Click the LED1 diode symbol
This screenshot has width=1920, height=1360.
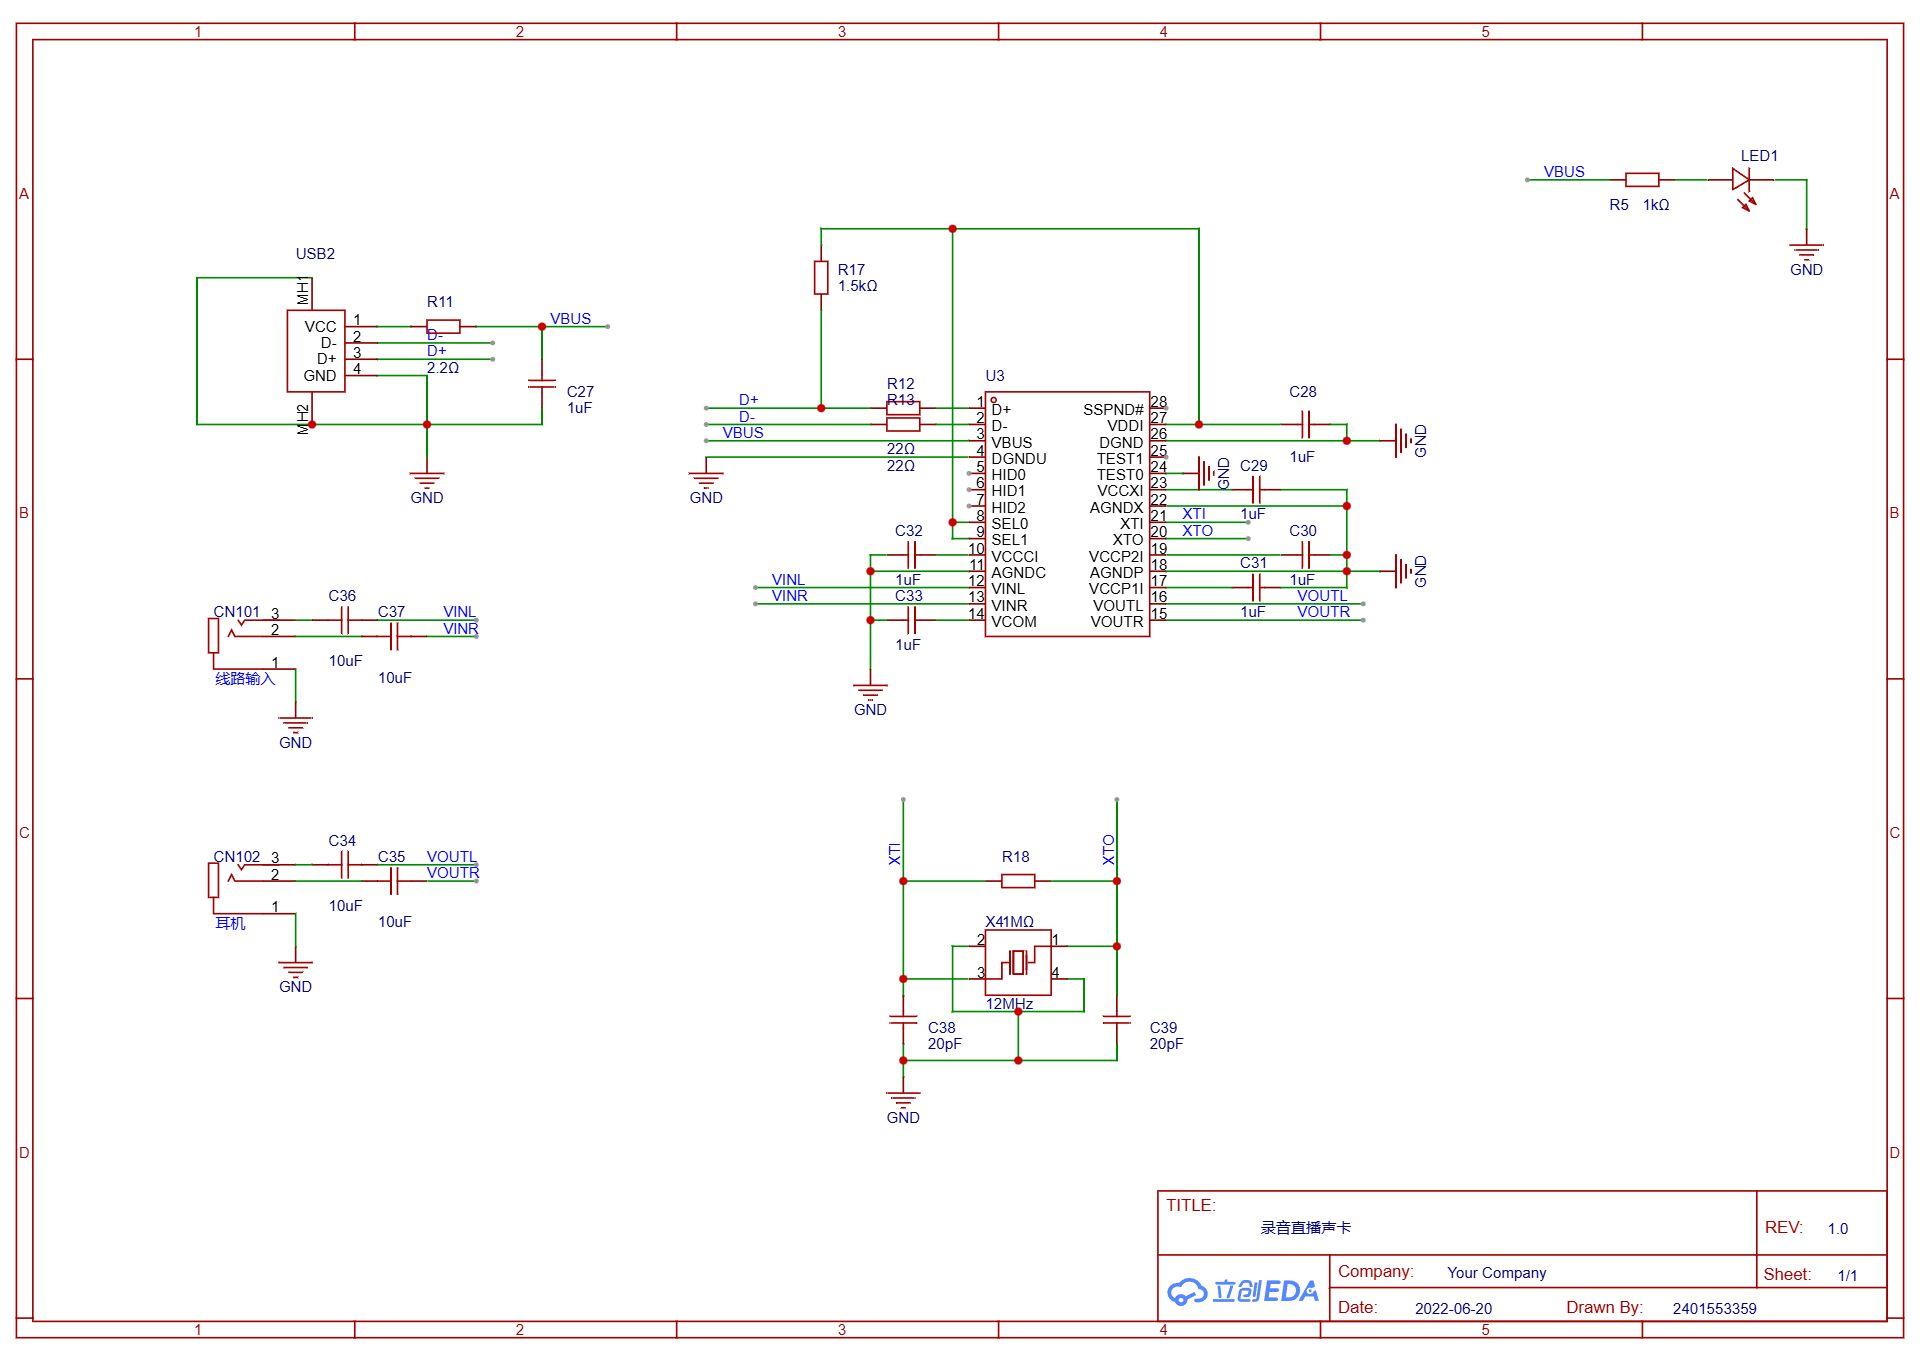(x=1741, y=180)
